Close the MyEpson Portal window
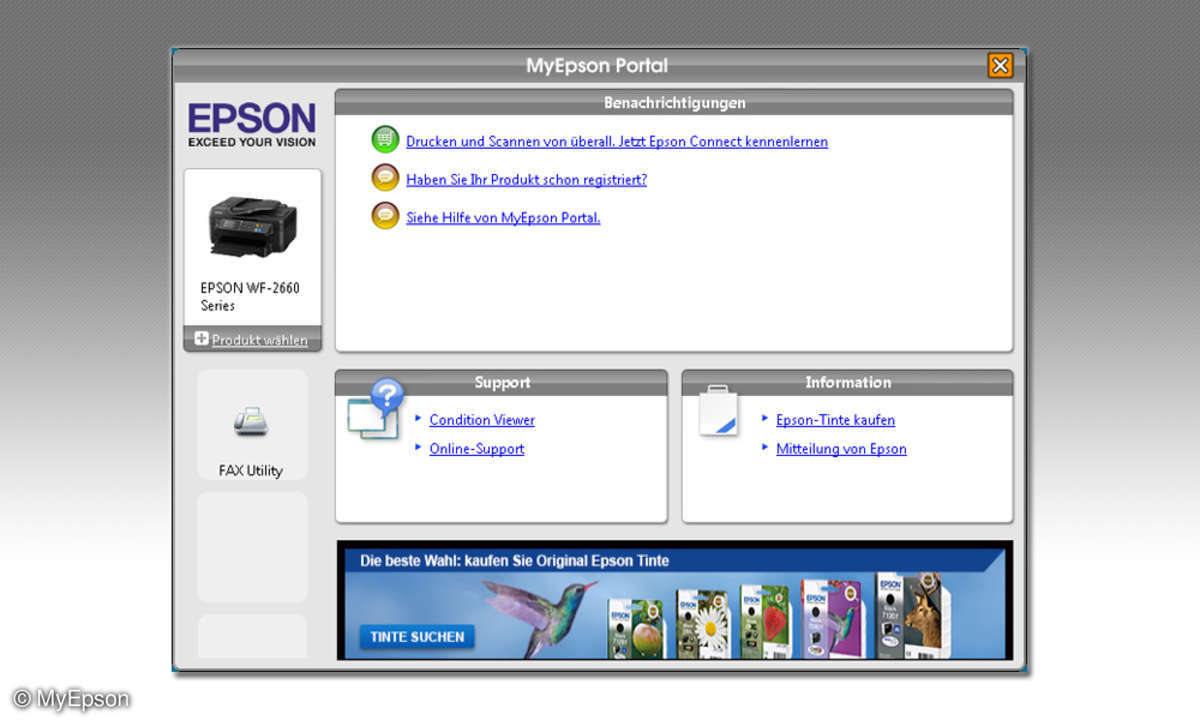Image resolution: width=1200 pixels, height=720 pixels. pos(1000,66)
